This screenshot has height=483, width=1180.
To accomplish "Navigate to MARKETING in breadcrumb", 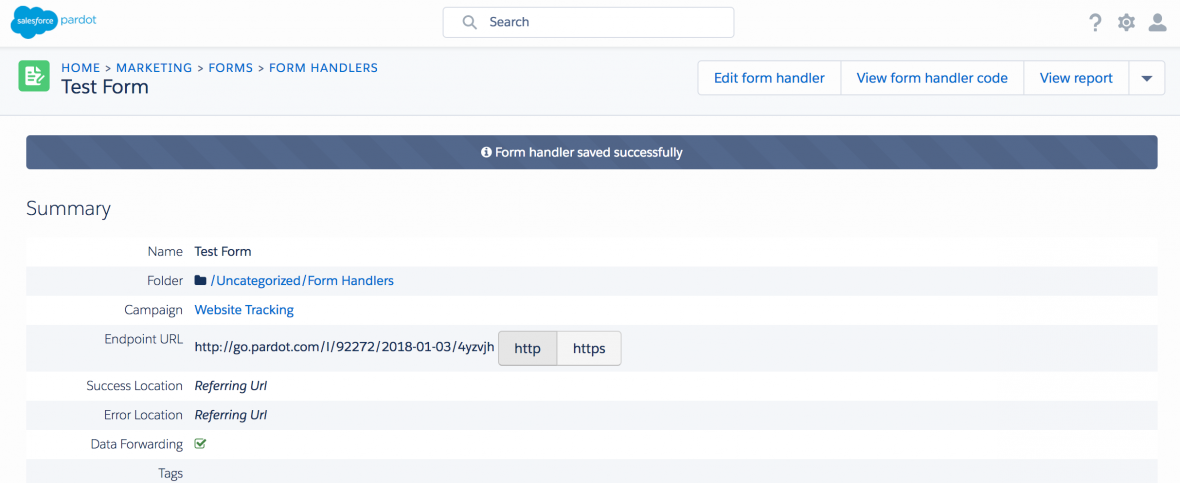I will [x=154, y=68].
